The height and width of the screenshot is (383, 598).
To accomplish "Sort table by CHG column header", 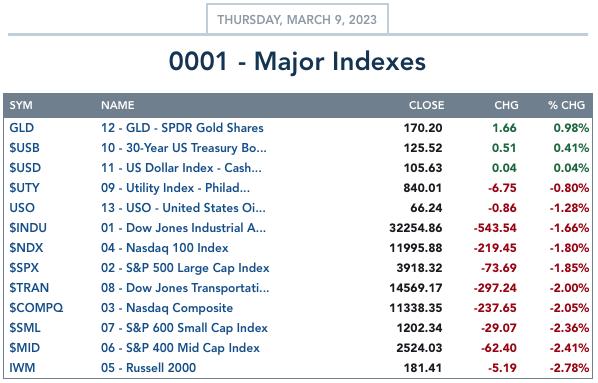I will 506,105.
